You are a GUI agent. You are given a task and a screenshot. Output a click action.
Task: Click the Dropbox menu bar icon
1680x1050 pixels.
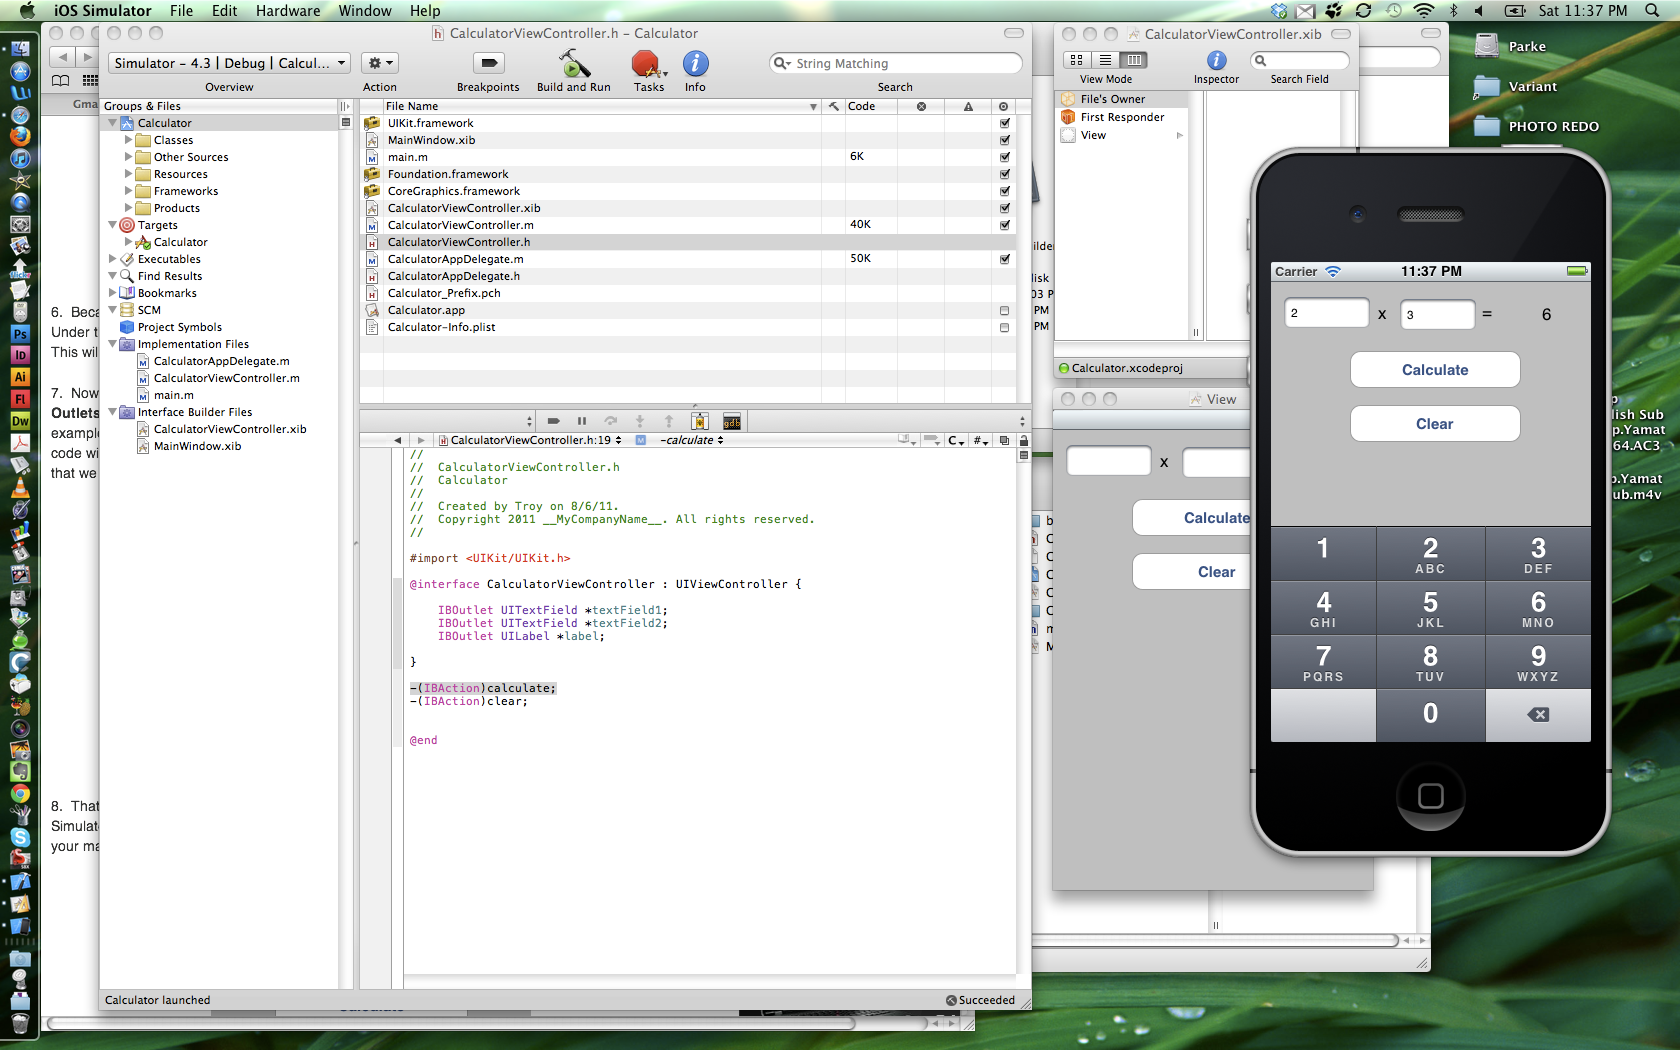point(1279,10)
